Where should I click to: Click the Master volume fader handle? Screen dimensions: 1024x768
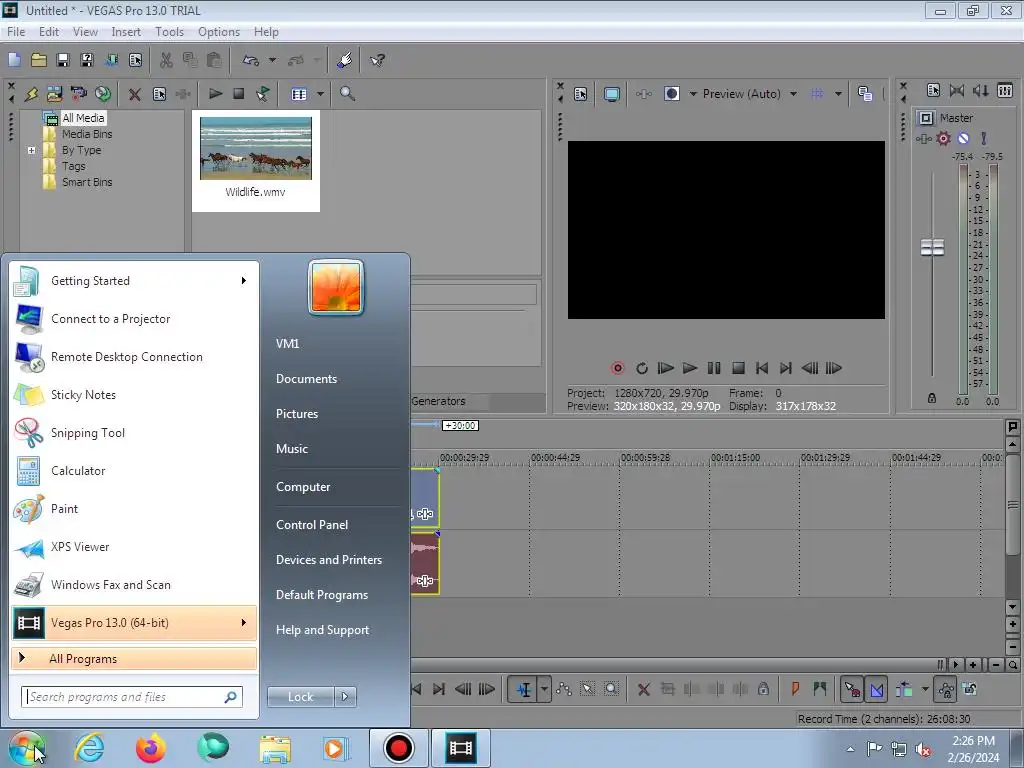click(932, 248)
